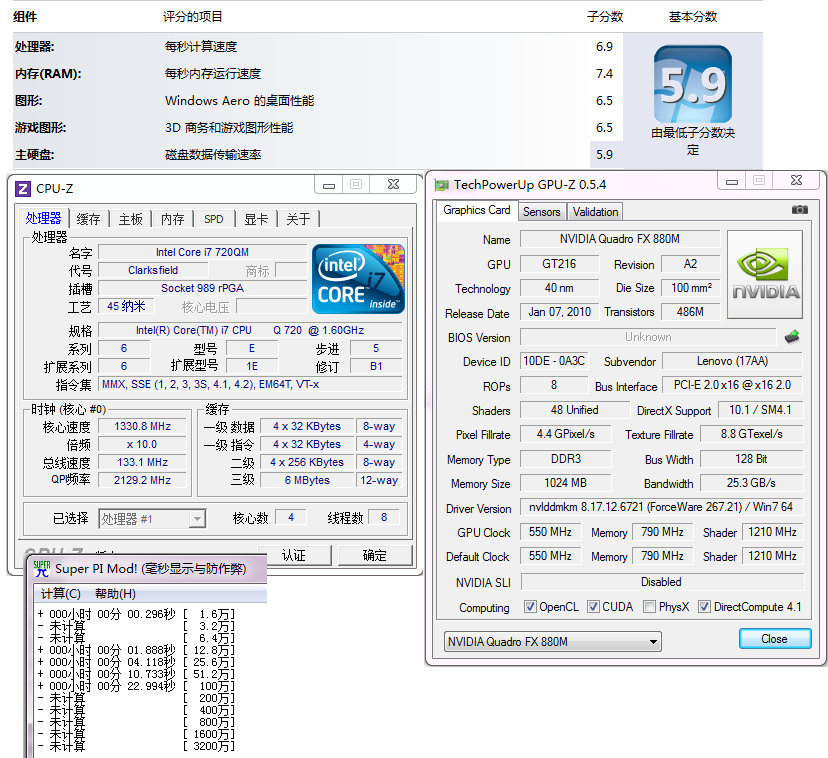This screenshot has width=828, height=758.
Task: Switch to the Sensors tab in GPU-Z
Action: [x=541, y=212]
